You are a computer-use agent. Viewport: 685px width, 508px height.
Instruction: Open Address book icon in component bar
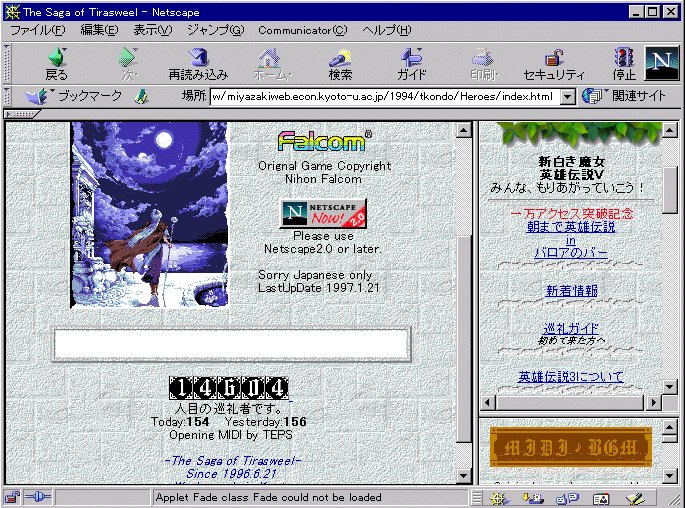601,498
